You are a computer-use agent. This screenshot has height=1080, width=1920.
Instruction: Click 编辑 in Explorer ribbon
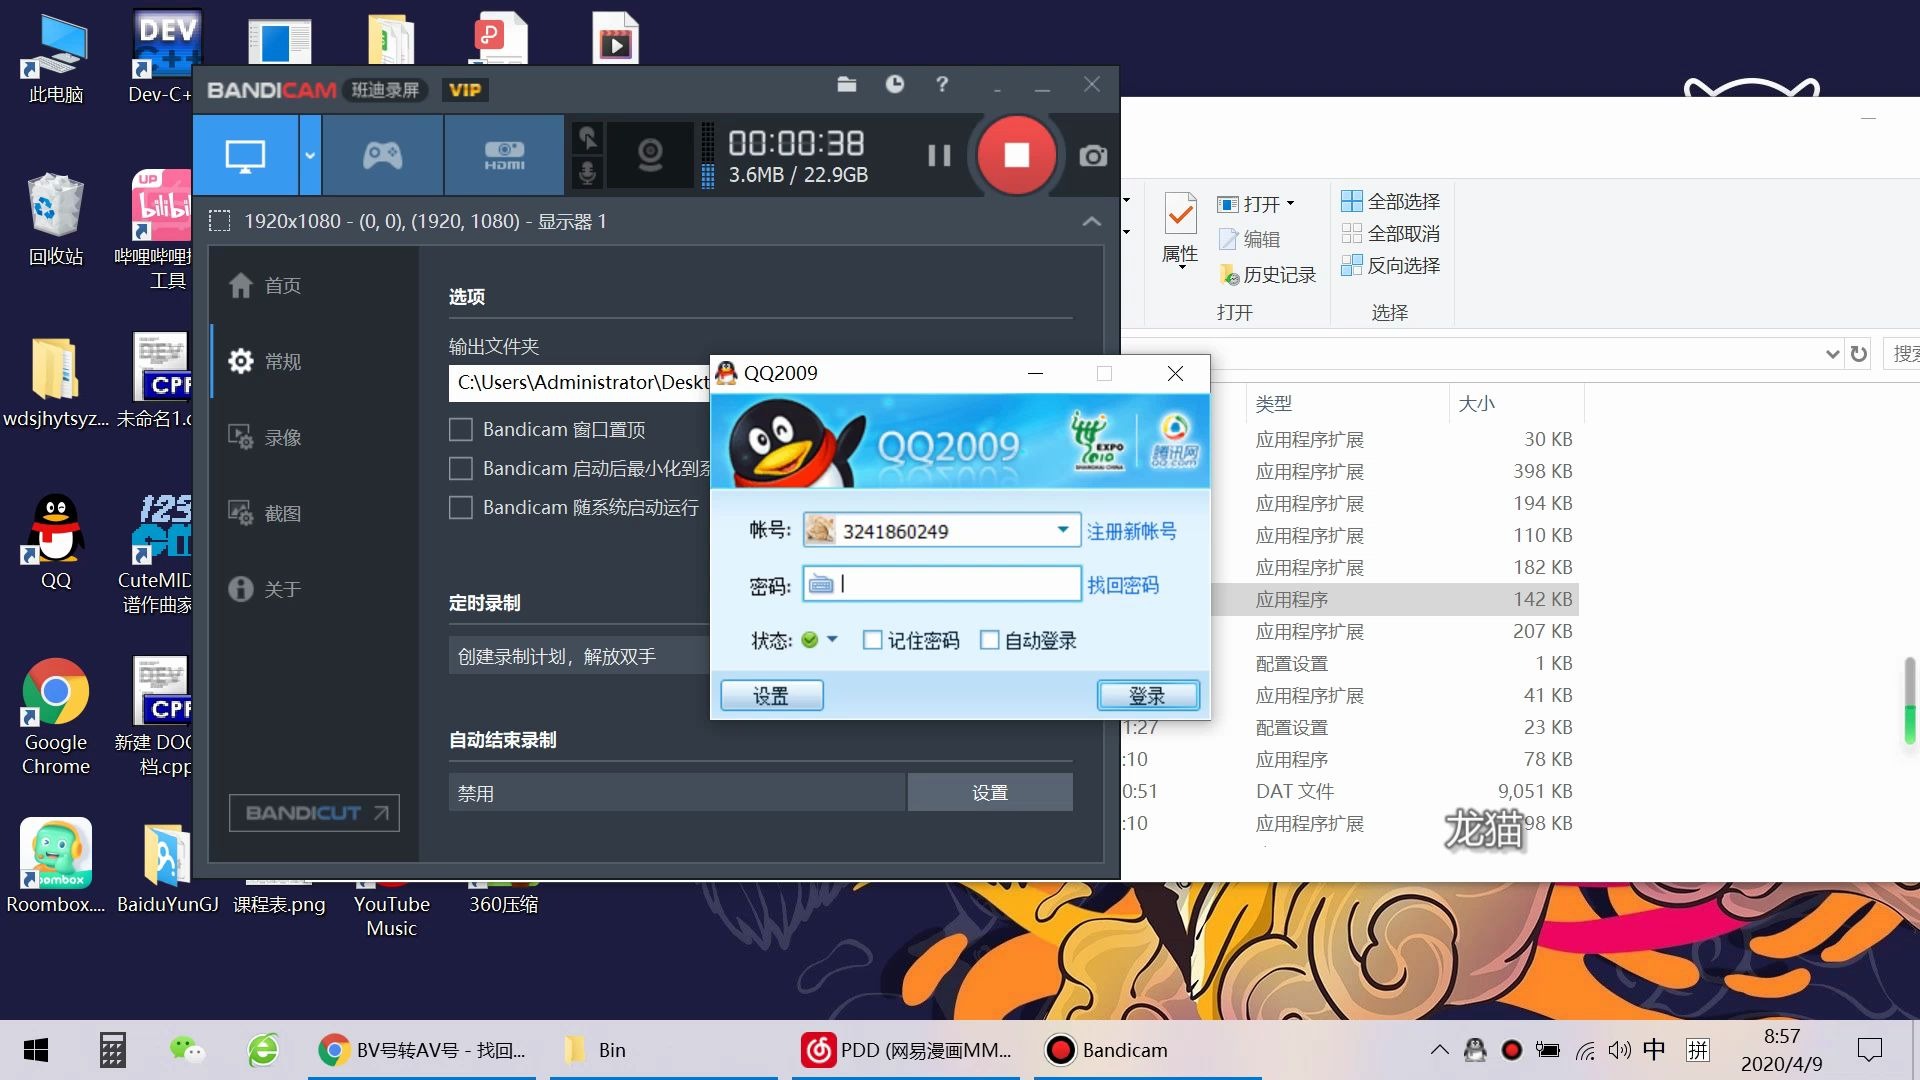(1249, 239)
